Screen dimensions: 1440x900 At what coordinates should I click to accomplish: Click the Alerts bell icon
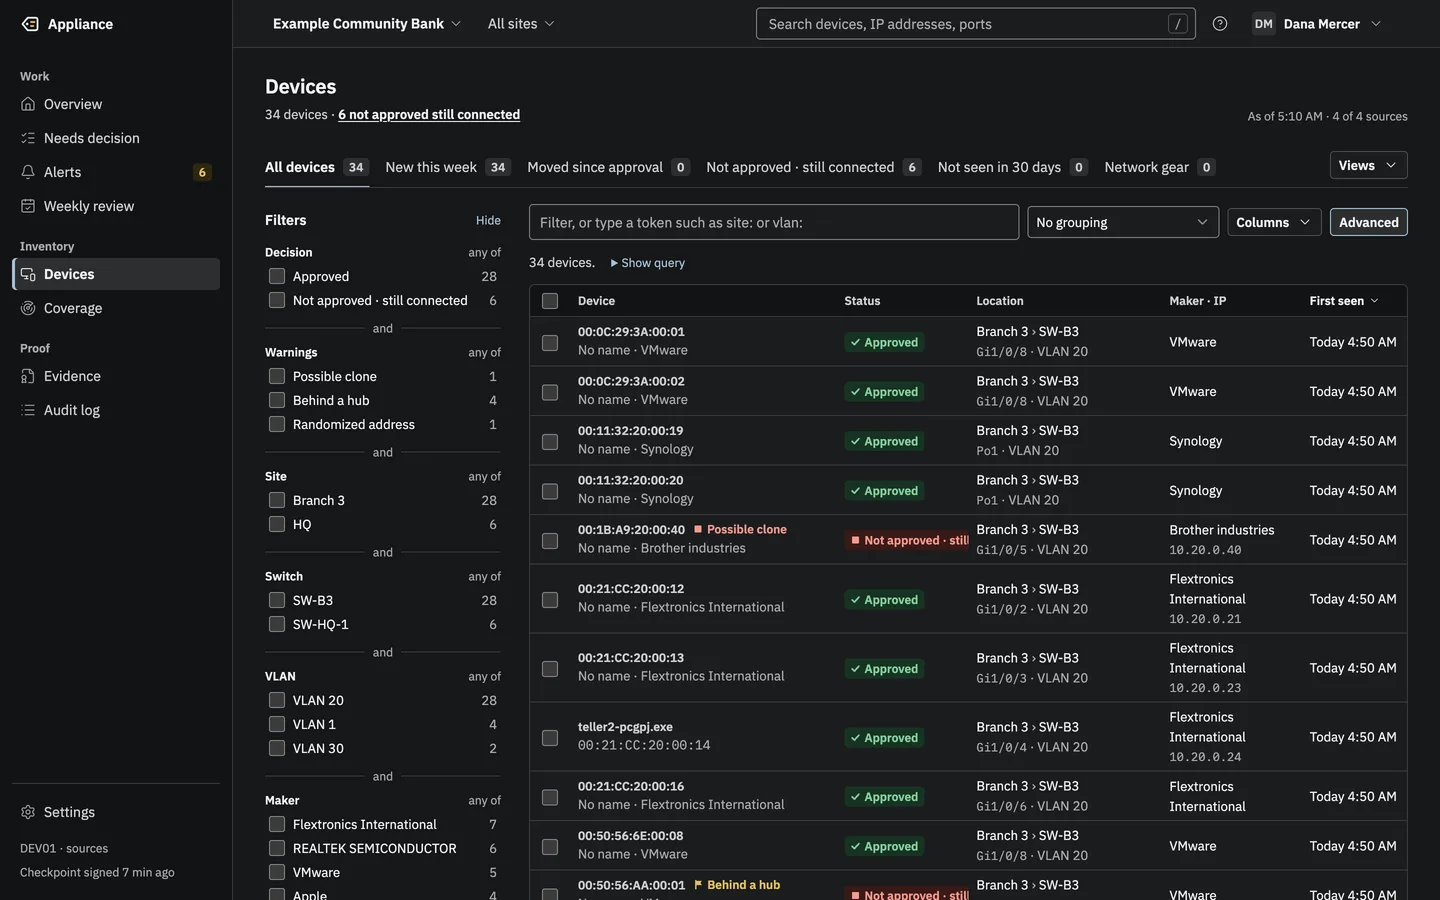pos(28,172)
